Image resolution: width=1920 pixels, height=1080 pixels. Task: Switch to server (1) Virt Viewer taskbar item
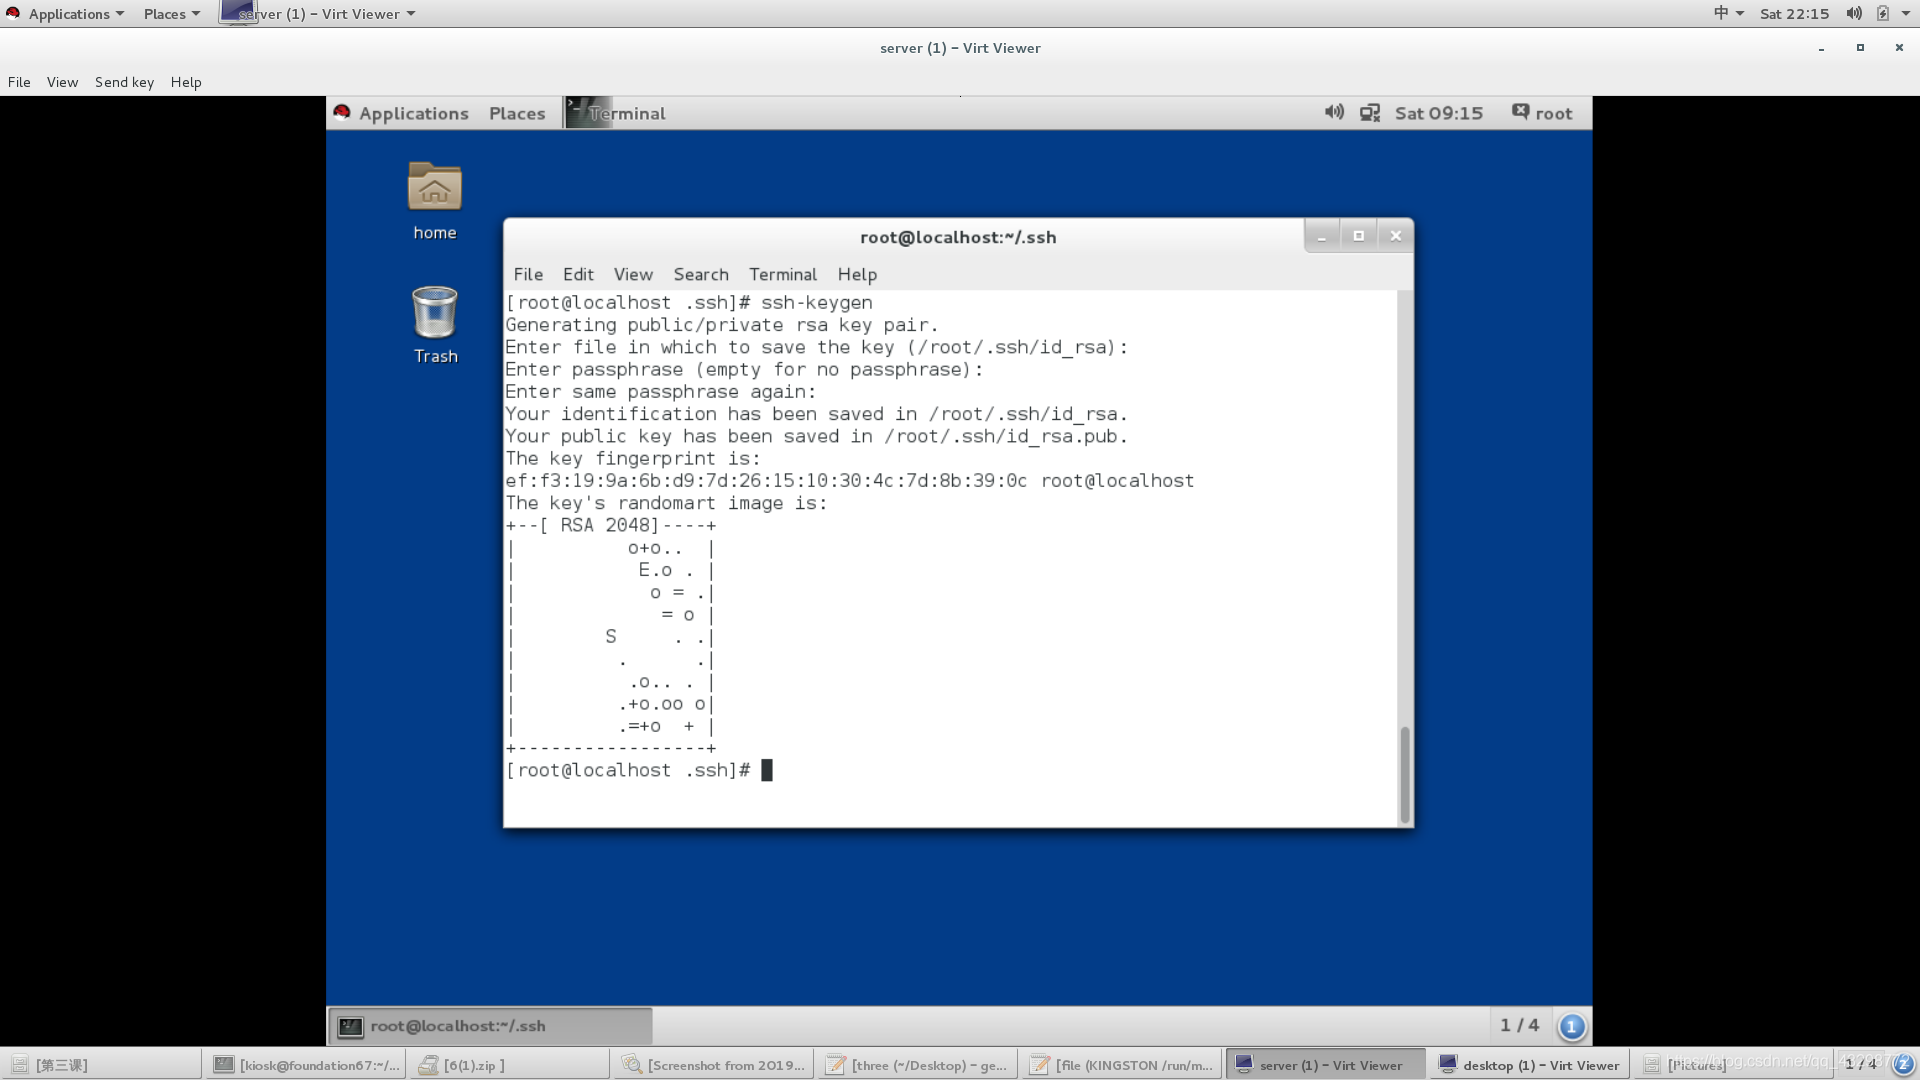coord(1325,1065)
